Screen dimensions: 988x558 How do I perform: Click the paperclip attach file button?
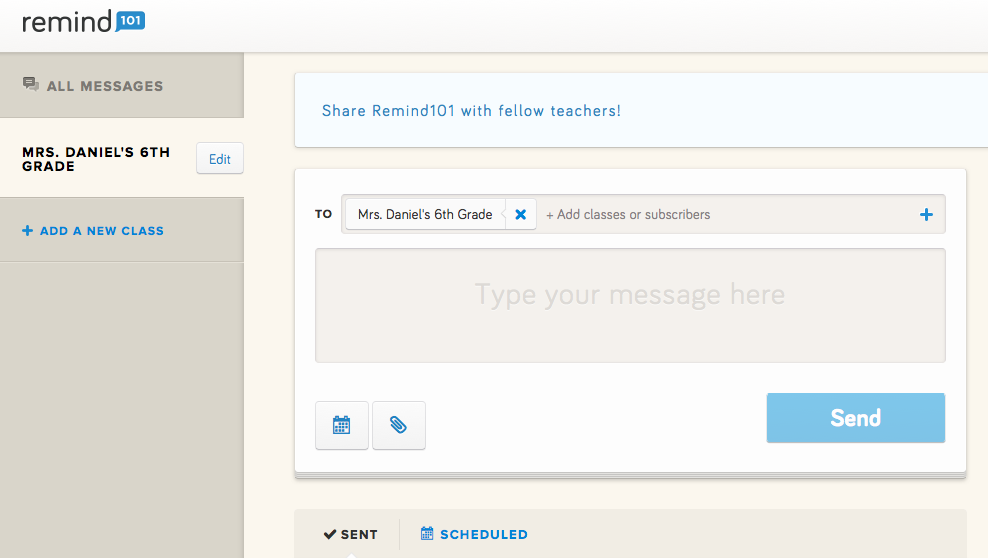tap(399, 425)
